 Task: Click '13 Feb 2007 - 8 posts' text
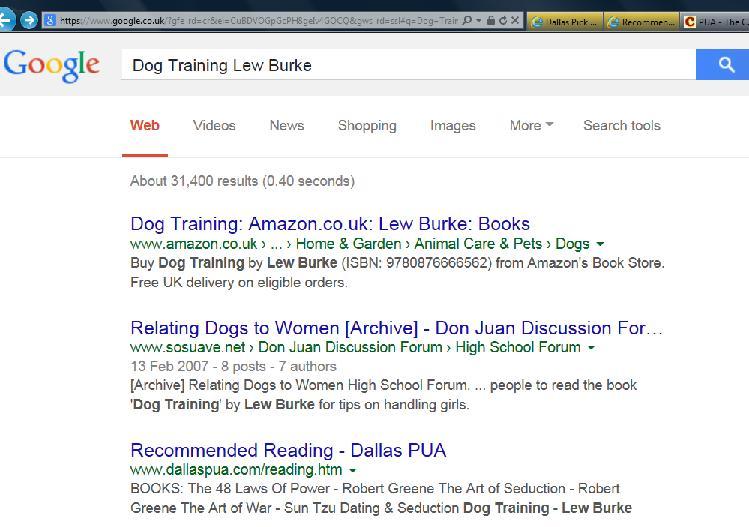[x=198, y=366]
